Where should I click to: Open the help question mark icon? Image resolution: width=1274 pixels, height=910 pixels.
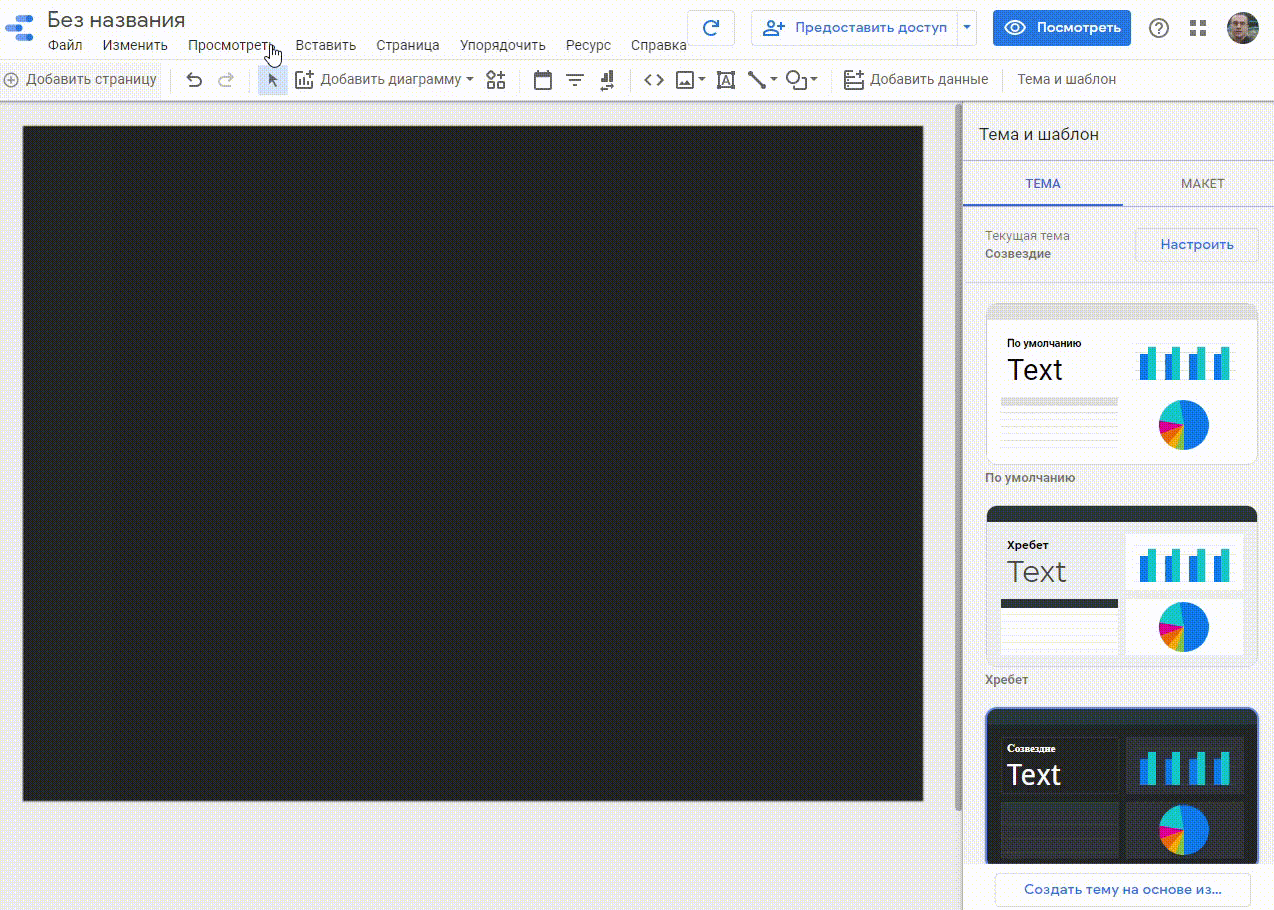pos(1158,28)
